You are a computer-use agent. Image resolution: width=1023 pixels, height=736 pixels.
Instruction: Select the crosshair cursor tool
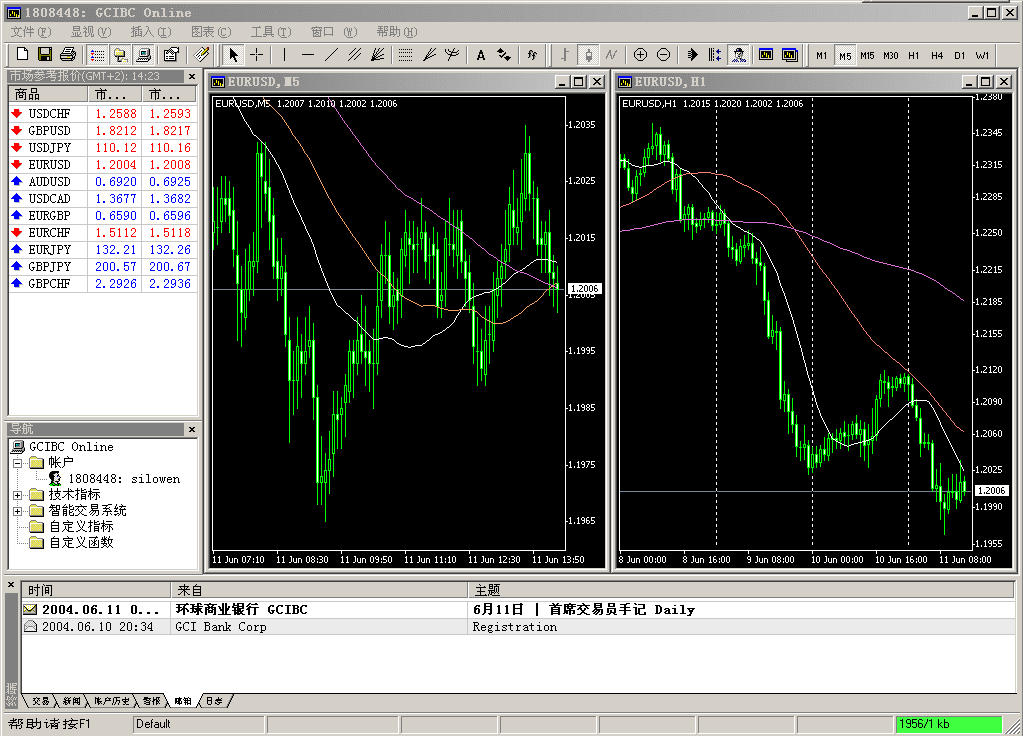(257, 55)
